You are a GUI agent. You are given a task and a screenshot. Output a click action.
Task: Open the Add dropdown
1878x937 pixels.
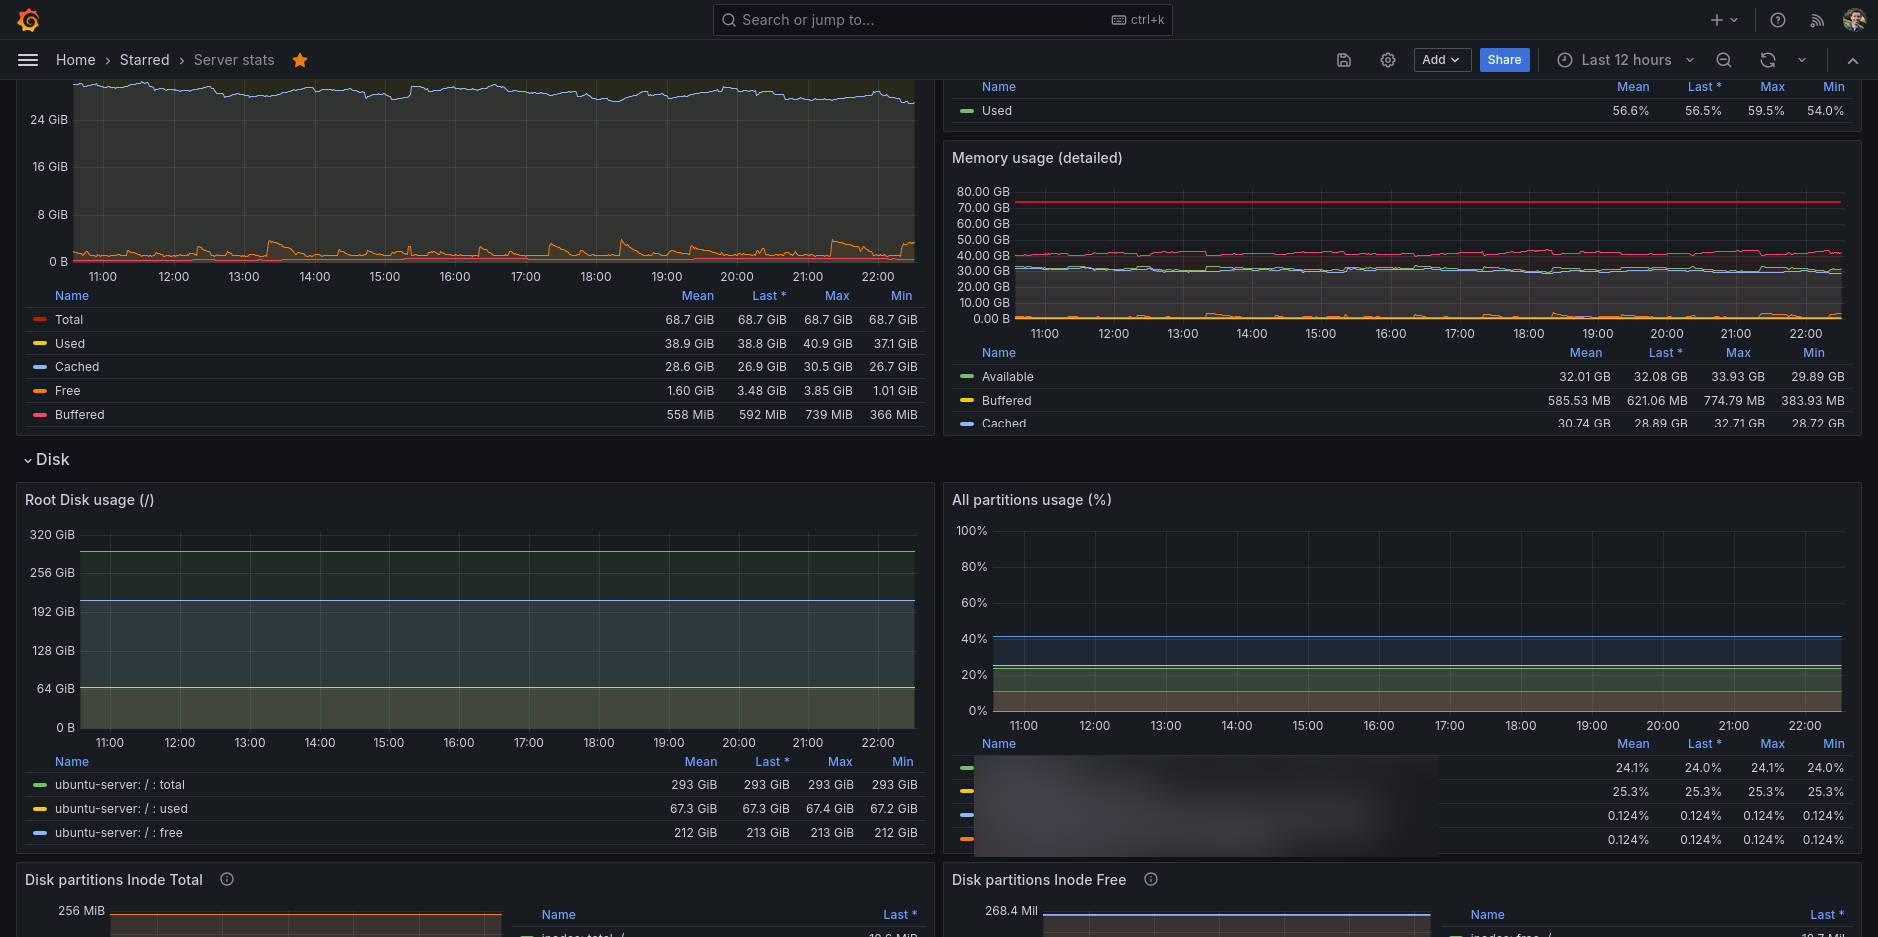pos(1440,60)
